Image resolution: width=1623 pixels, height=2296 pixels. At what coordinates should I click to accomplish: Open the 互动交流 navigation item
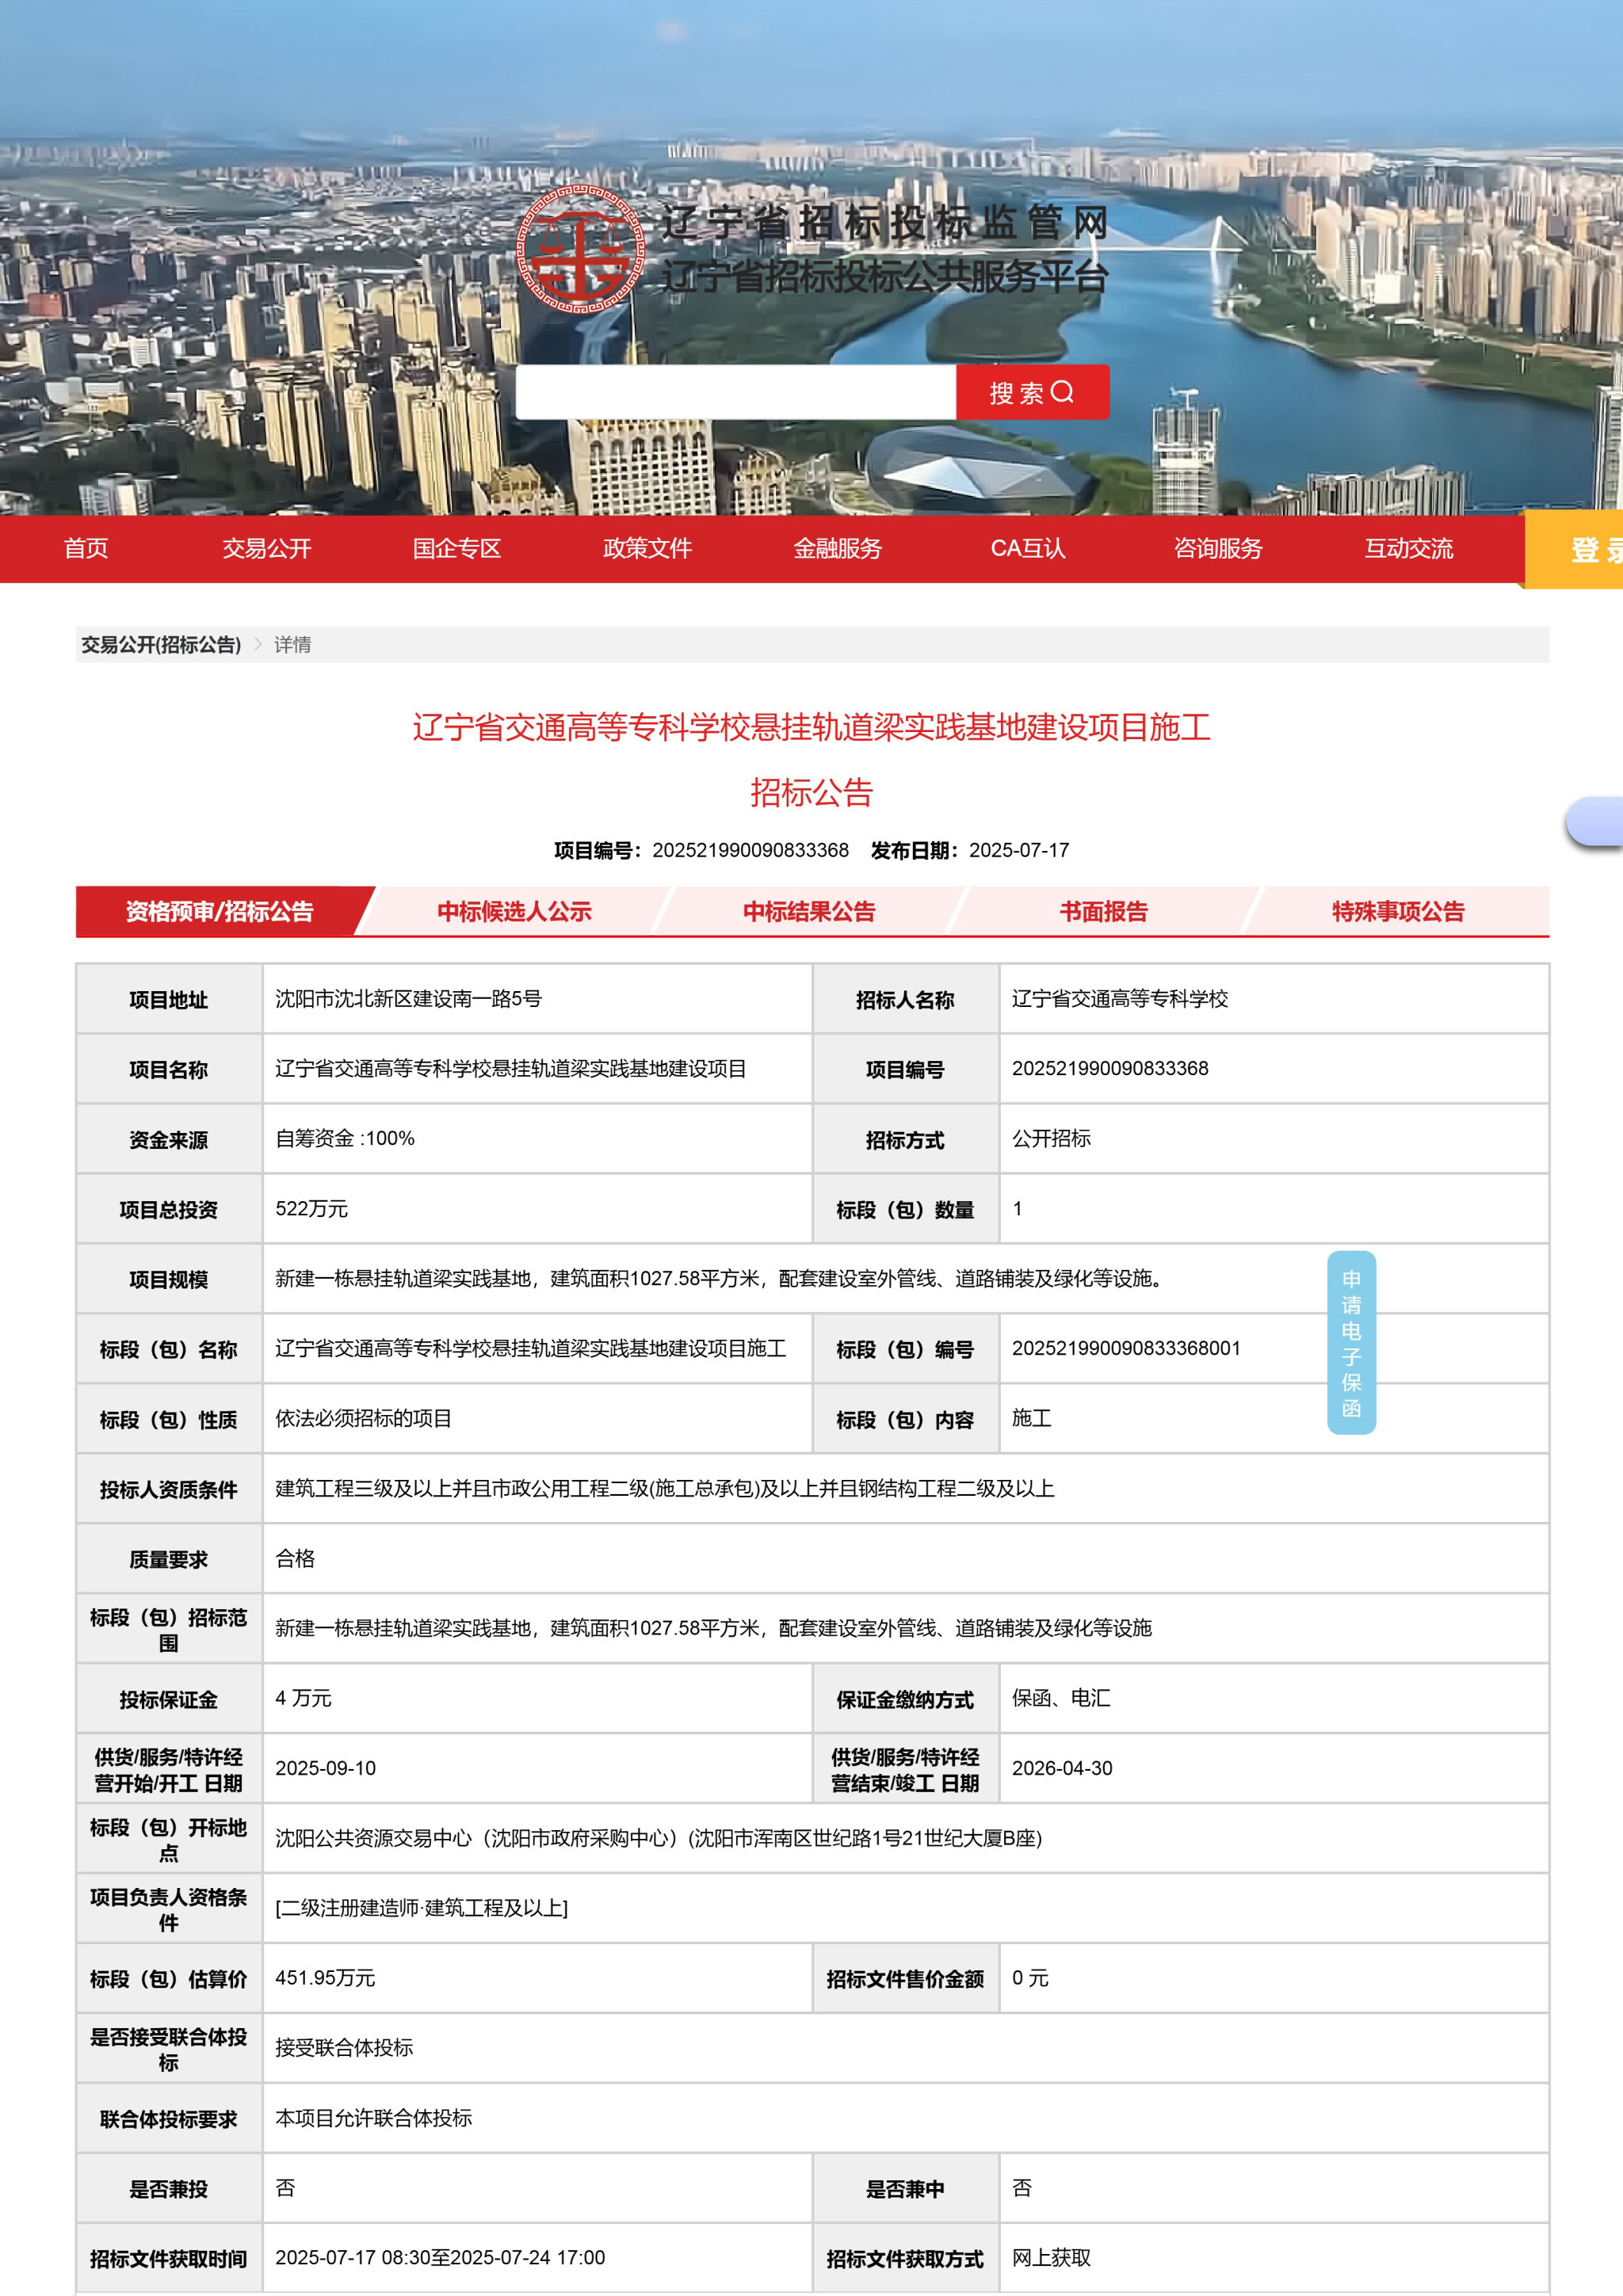(1409, 548)
